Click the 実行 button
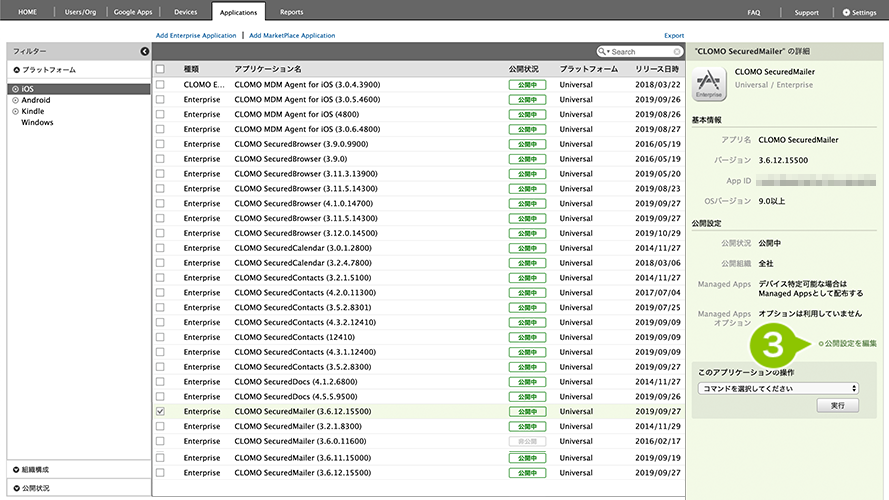889x500 pixels. 837,405
